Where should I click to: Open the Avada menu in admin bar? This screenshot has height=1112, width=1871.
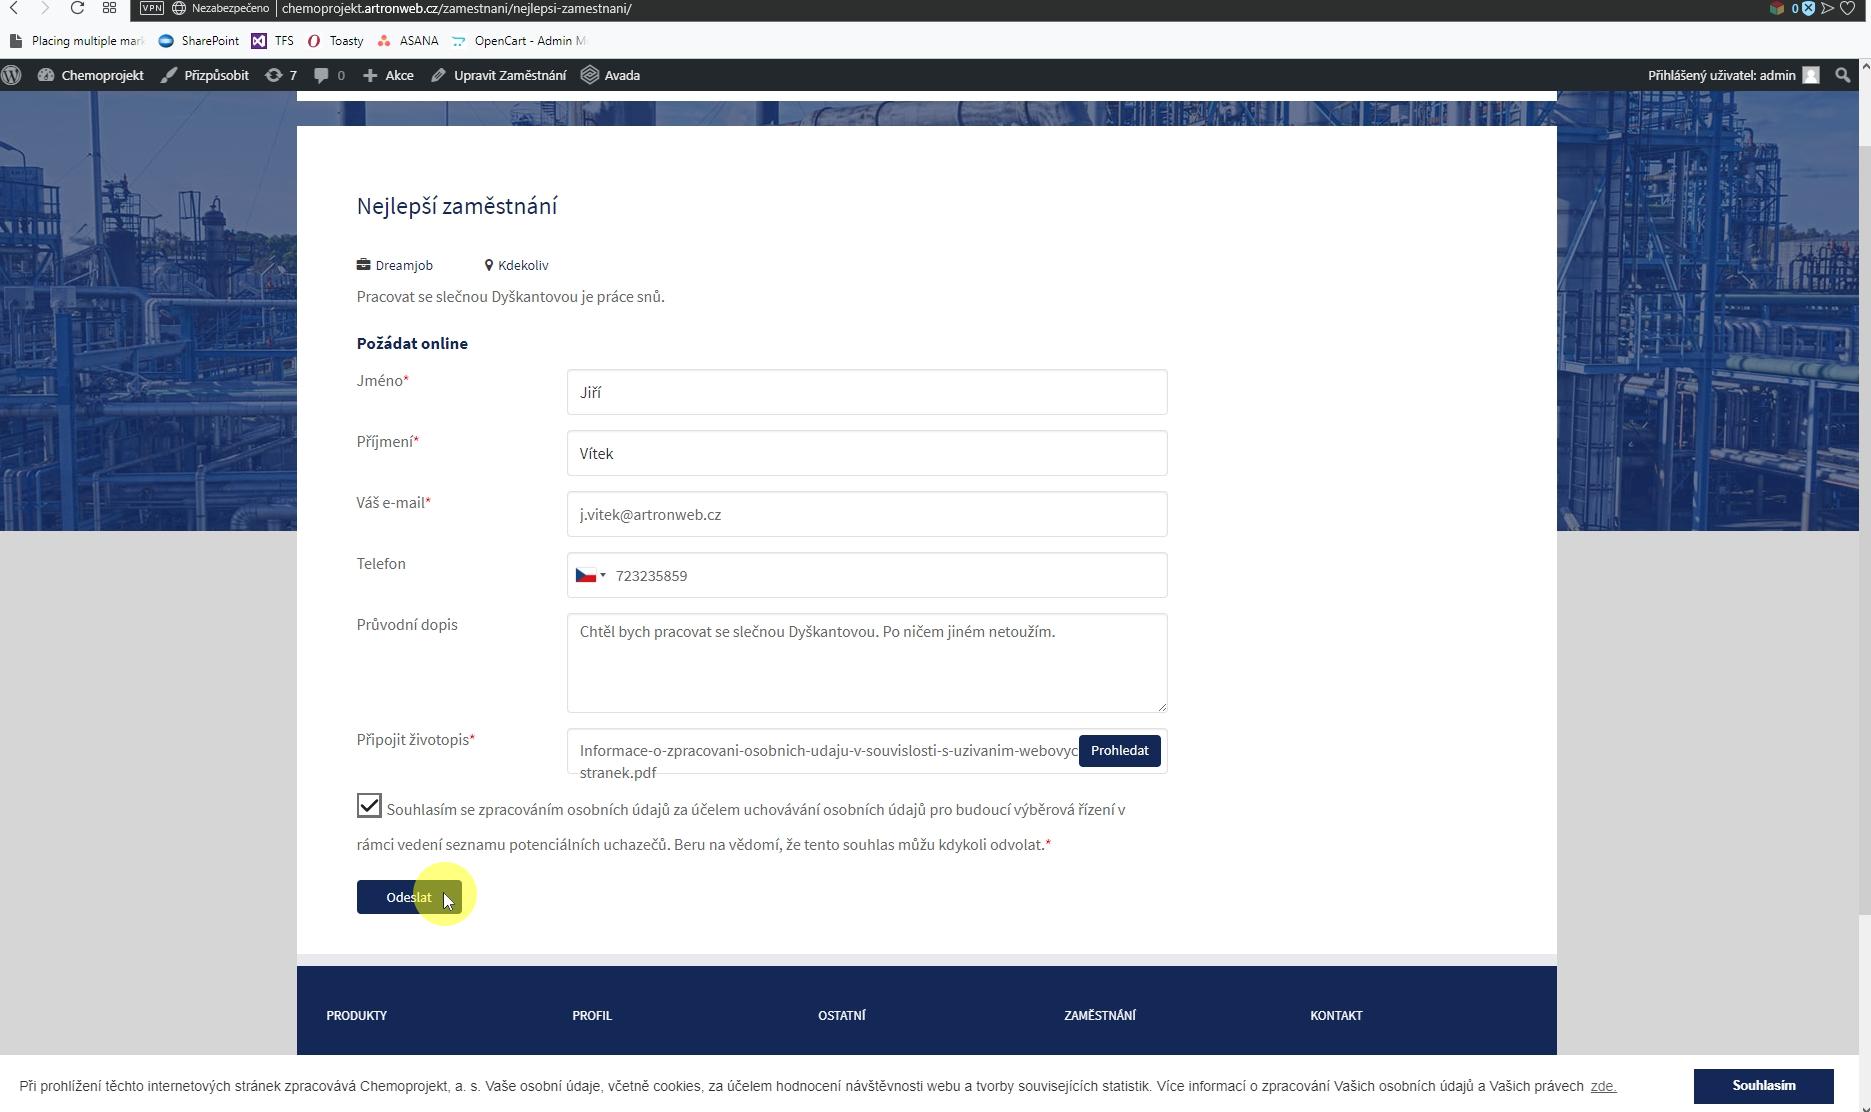[x=610, y=75]
